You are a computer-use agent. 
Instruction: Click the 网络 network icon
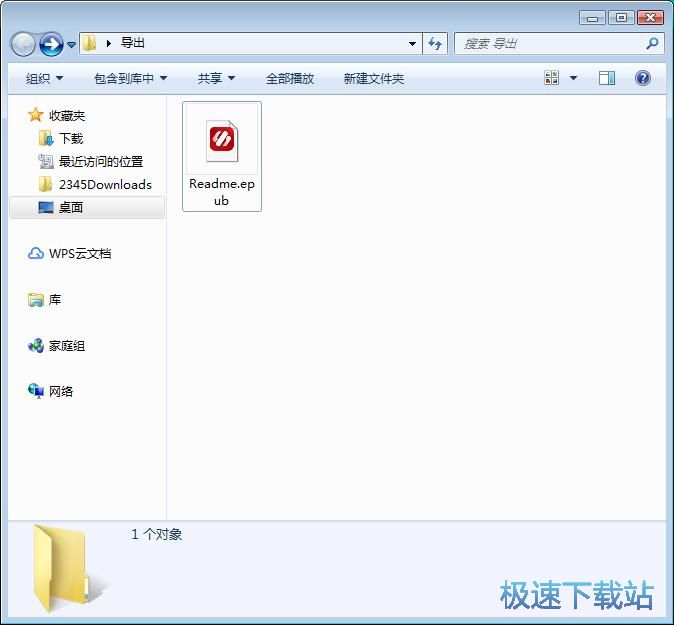[36, 391]
